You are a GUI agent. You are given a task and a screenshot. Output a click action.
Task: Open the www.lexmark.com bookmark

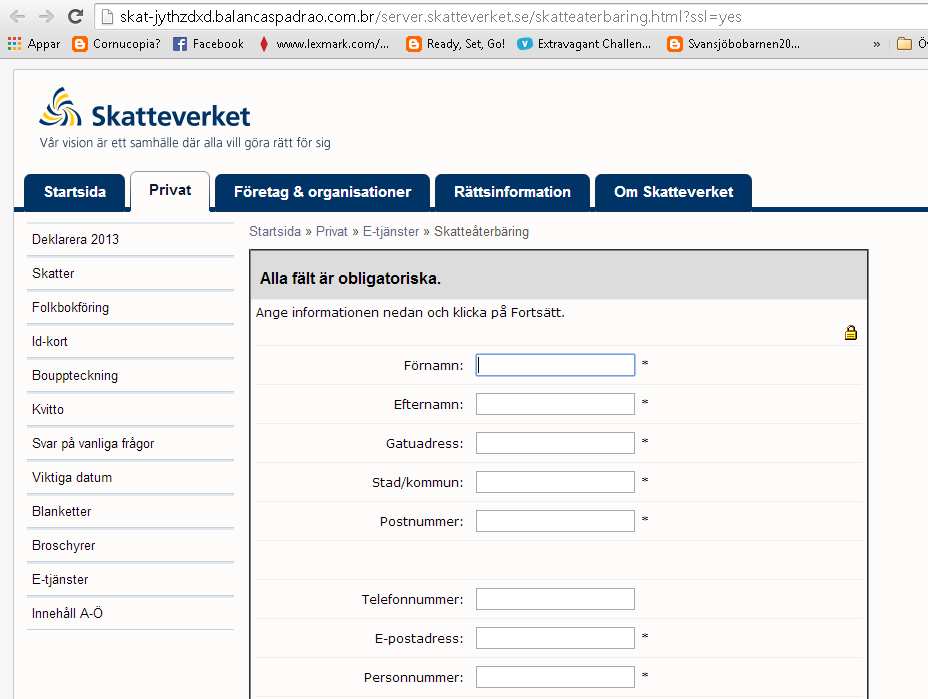click(x=324, y=44)
